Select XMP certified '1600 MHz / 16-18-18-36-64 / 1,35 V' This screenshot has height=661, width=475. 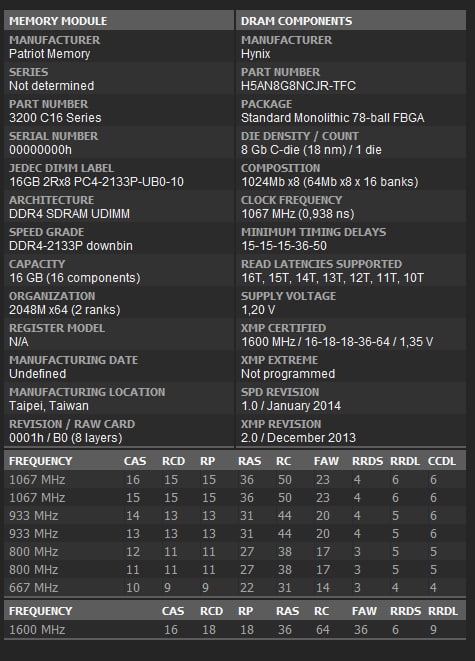337,342
